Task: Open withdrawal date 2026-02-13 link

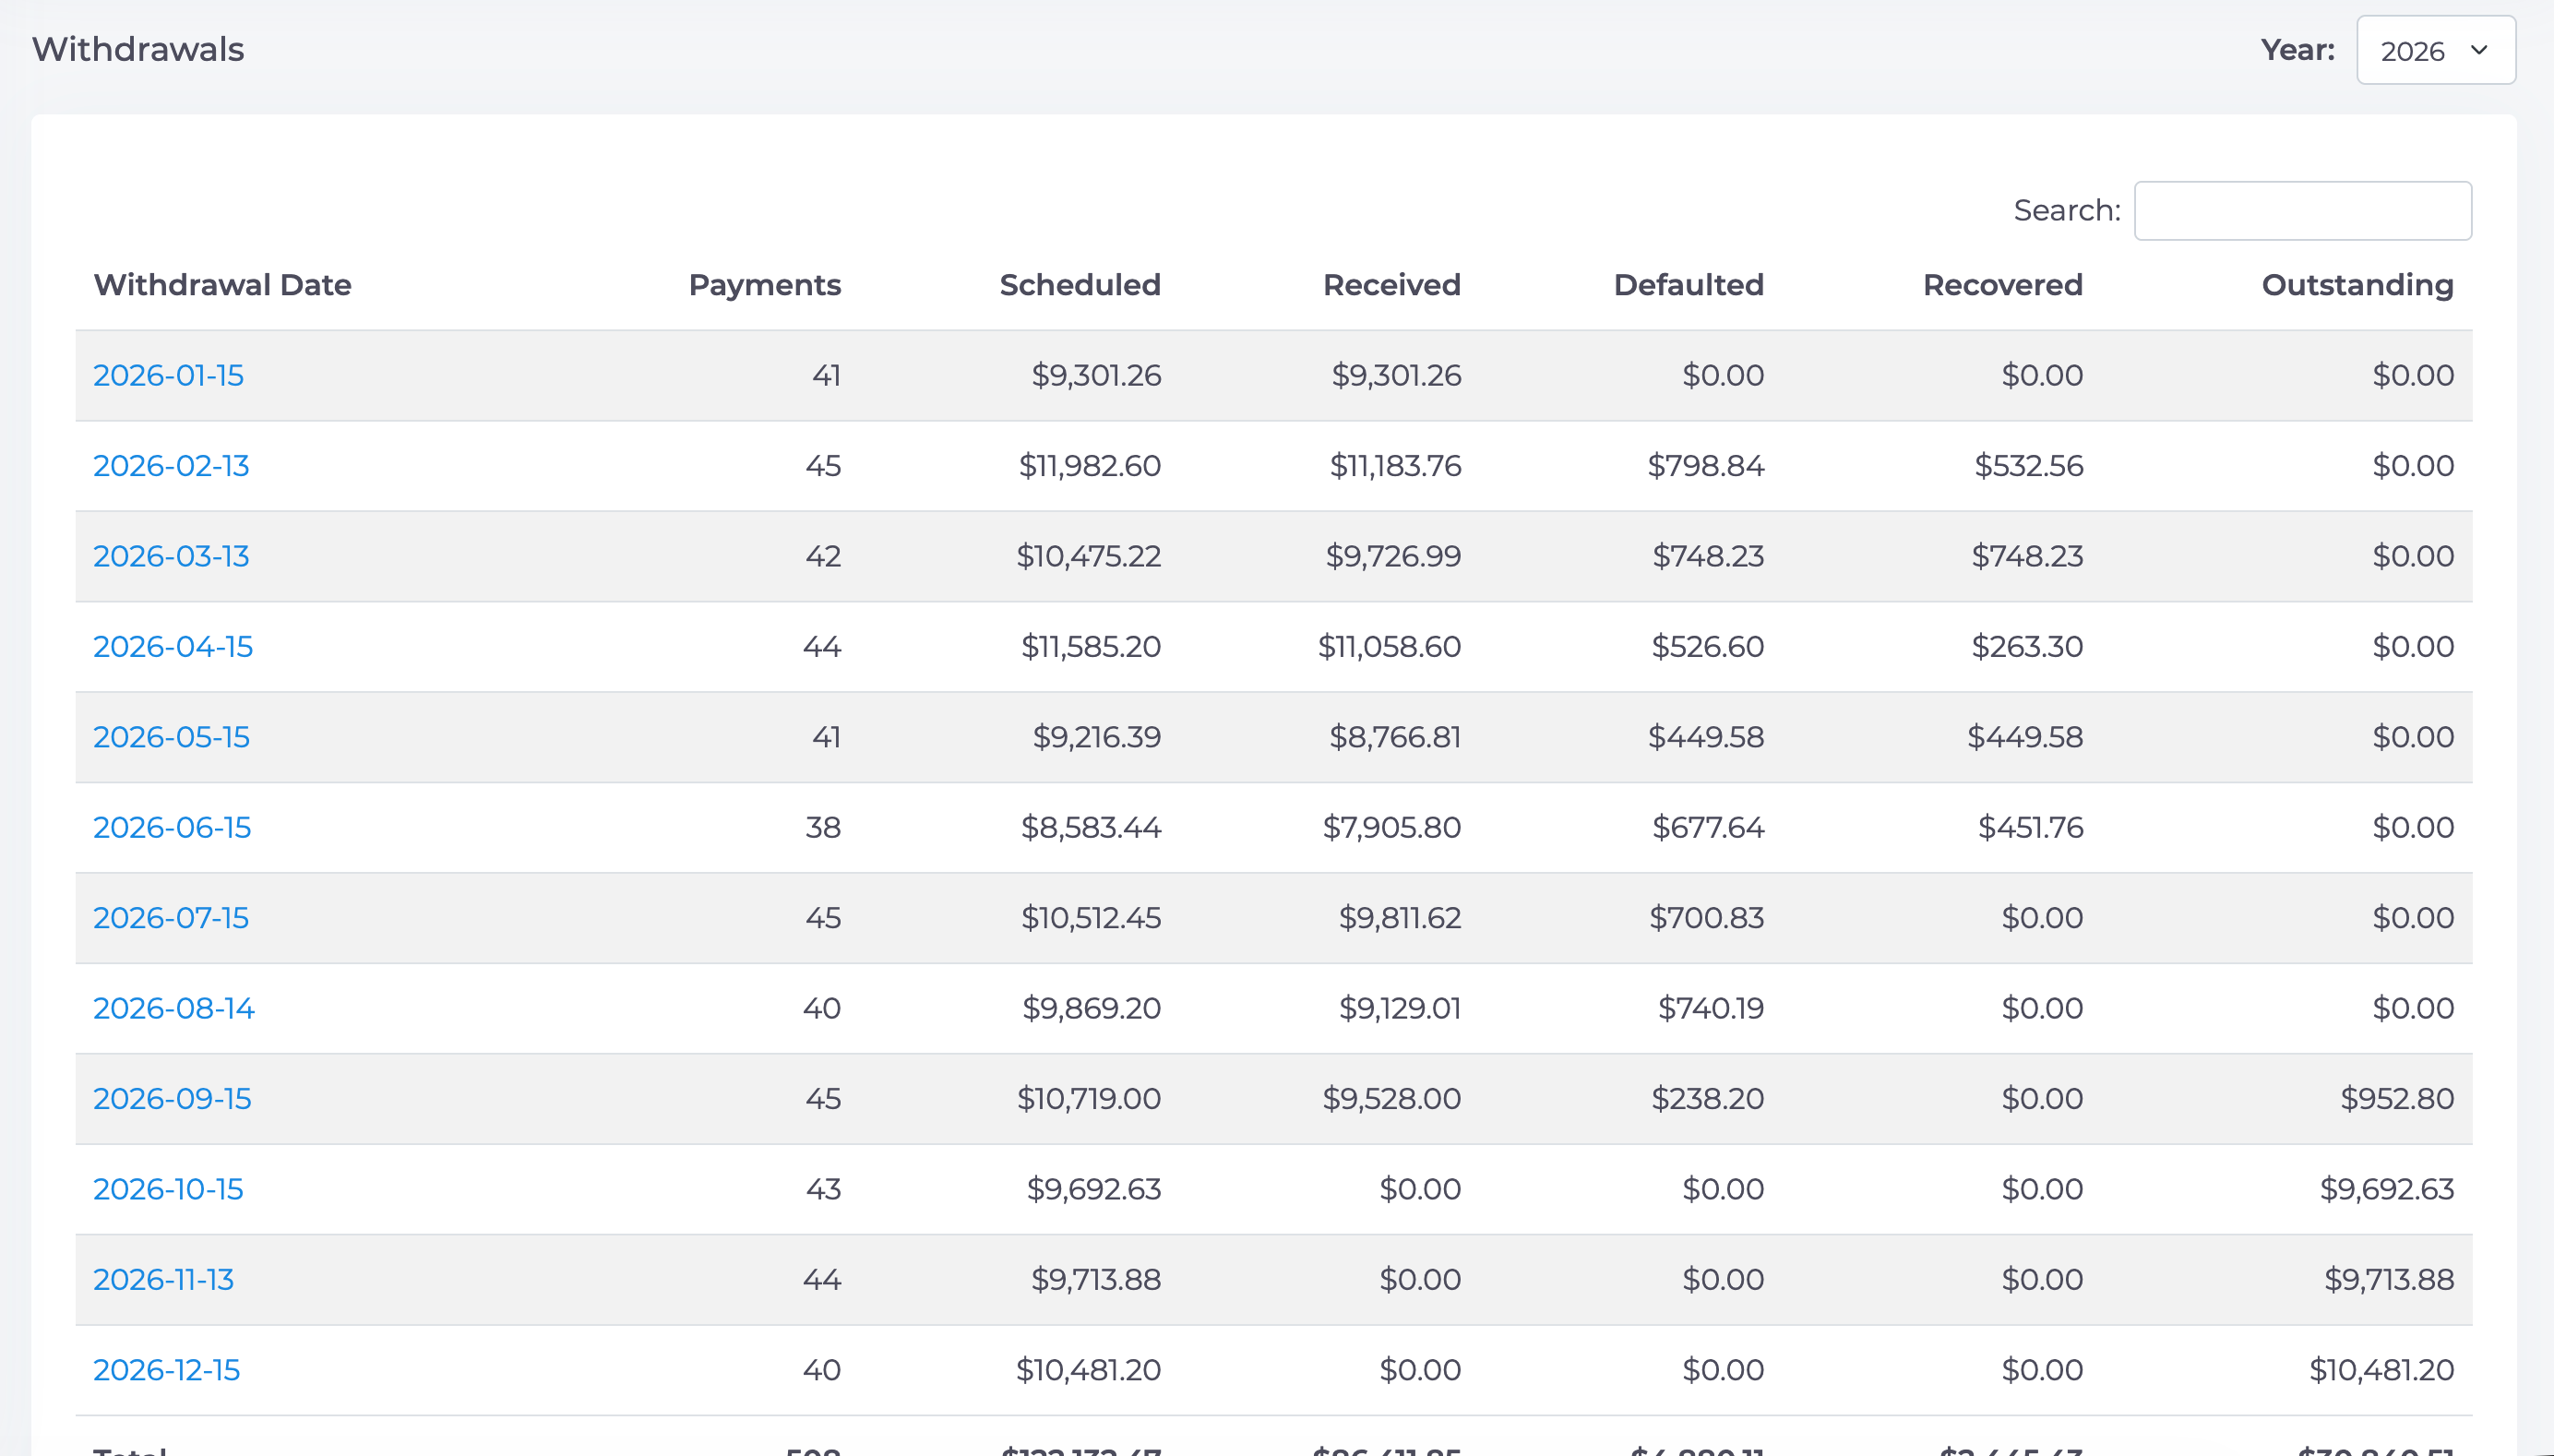Action: 171,465
